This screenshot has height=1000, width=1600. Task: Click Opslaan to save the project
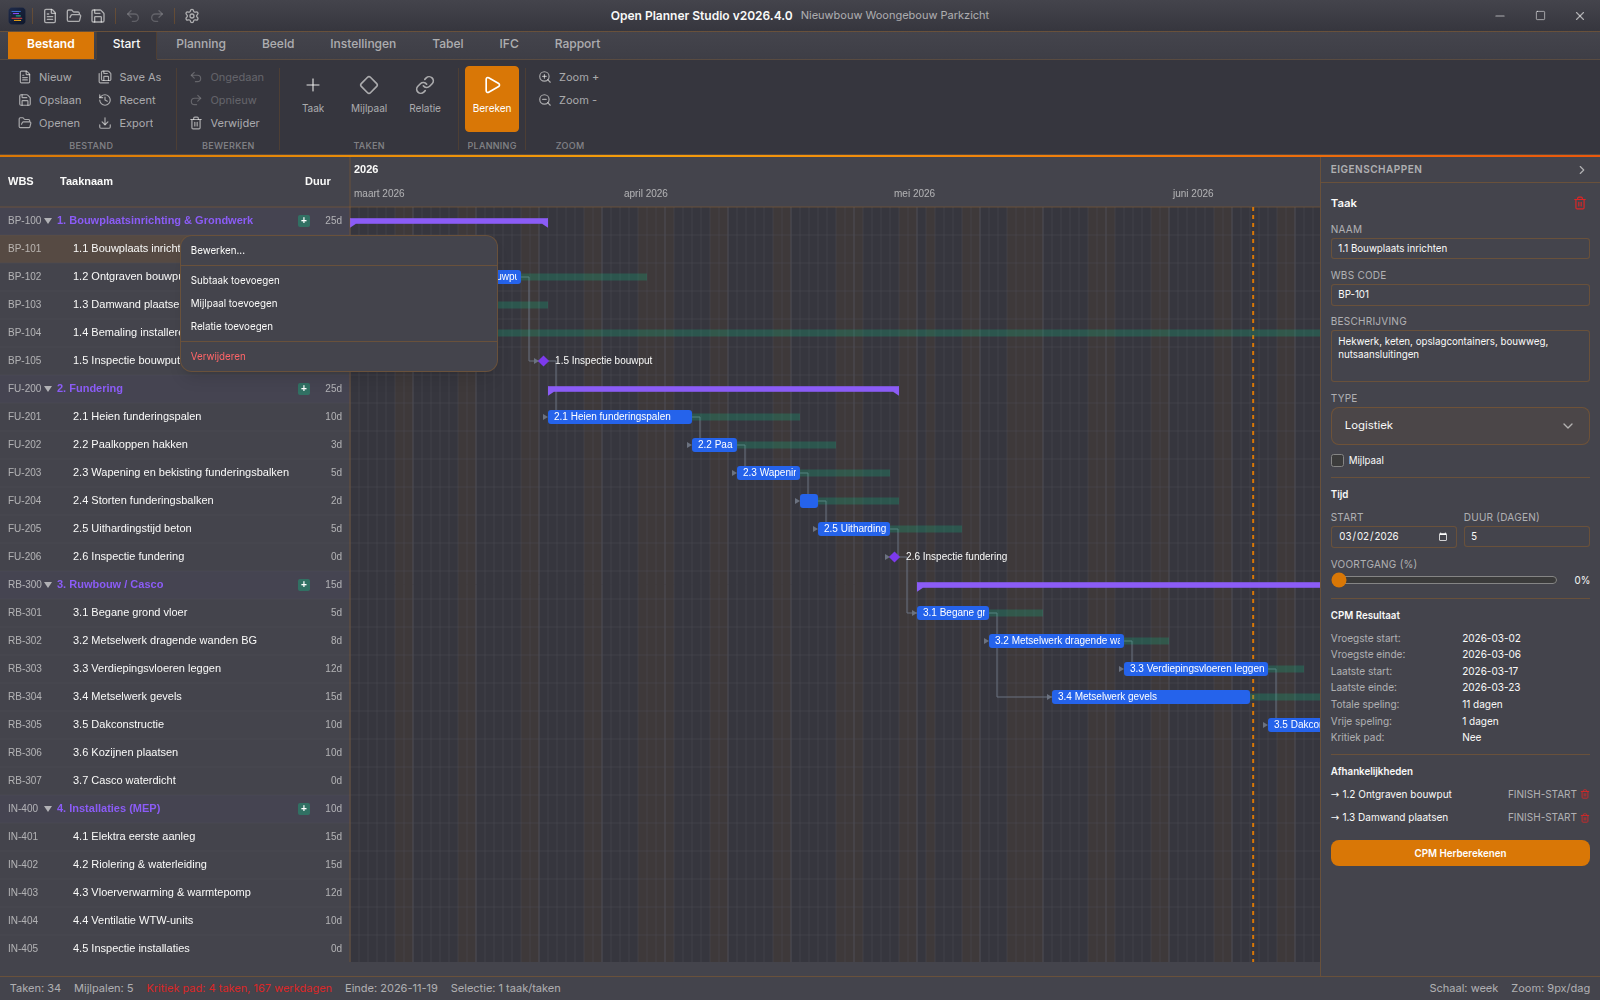[50, 100]
